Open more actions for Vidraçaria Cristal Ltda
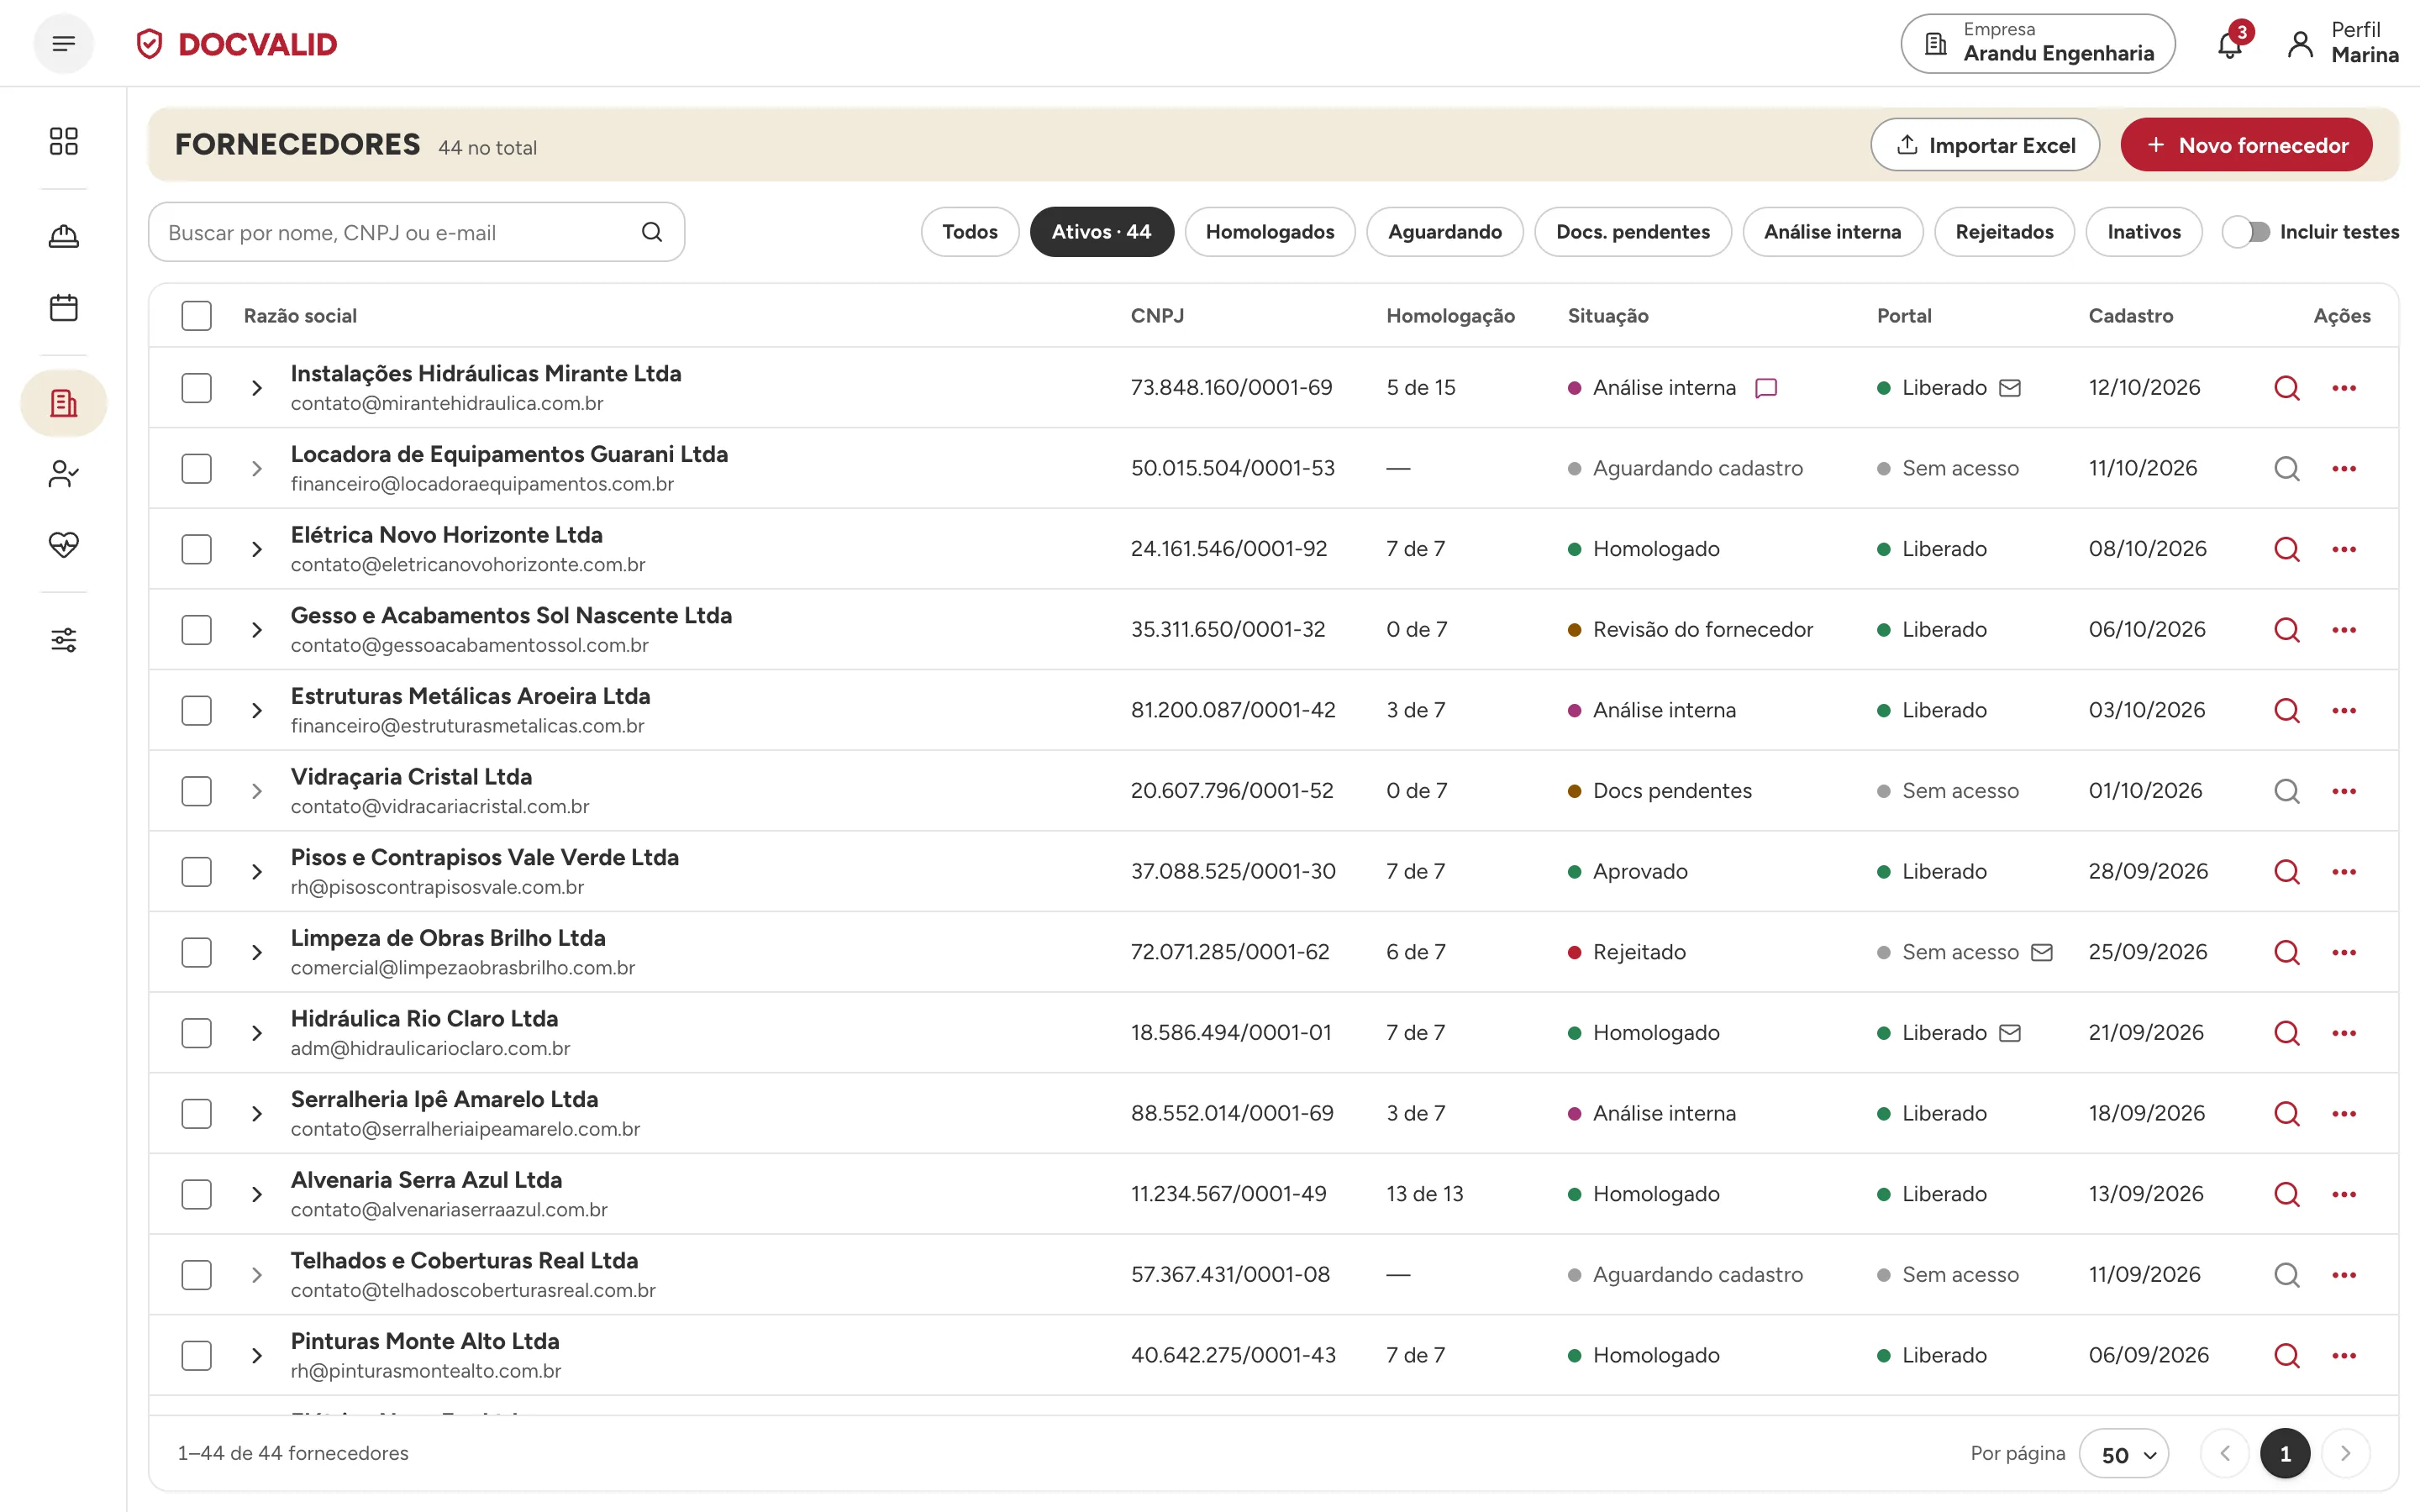The width and height of the screenshot is (2420, 1512). tap(2344, 791)
